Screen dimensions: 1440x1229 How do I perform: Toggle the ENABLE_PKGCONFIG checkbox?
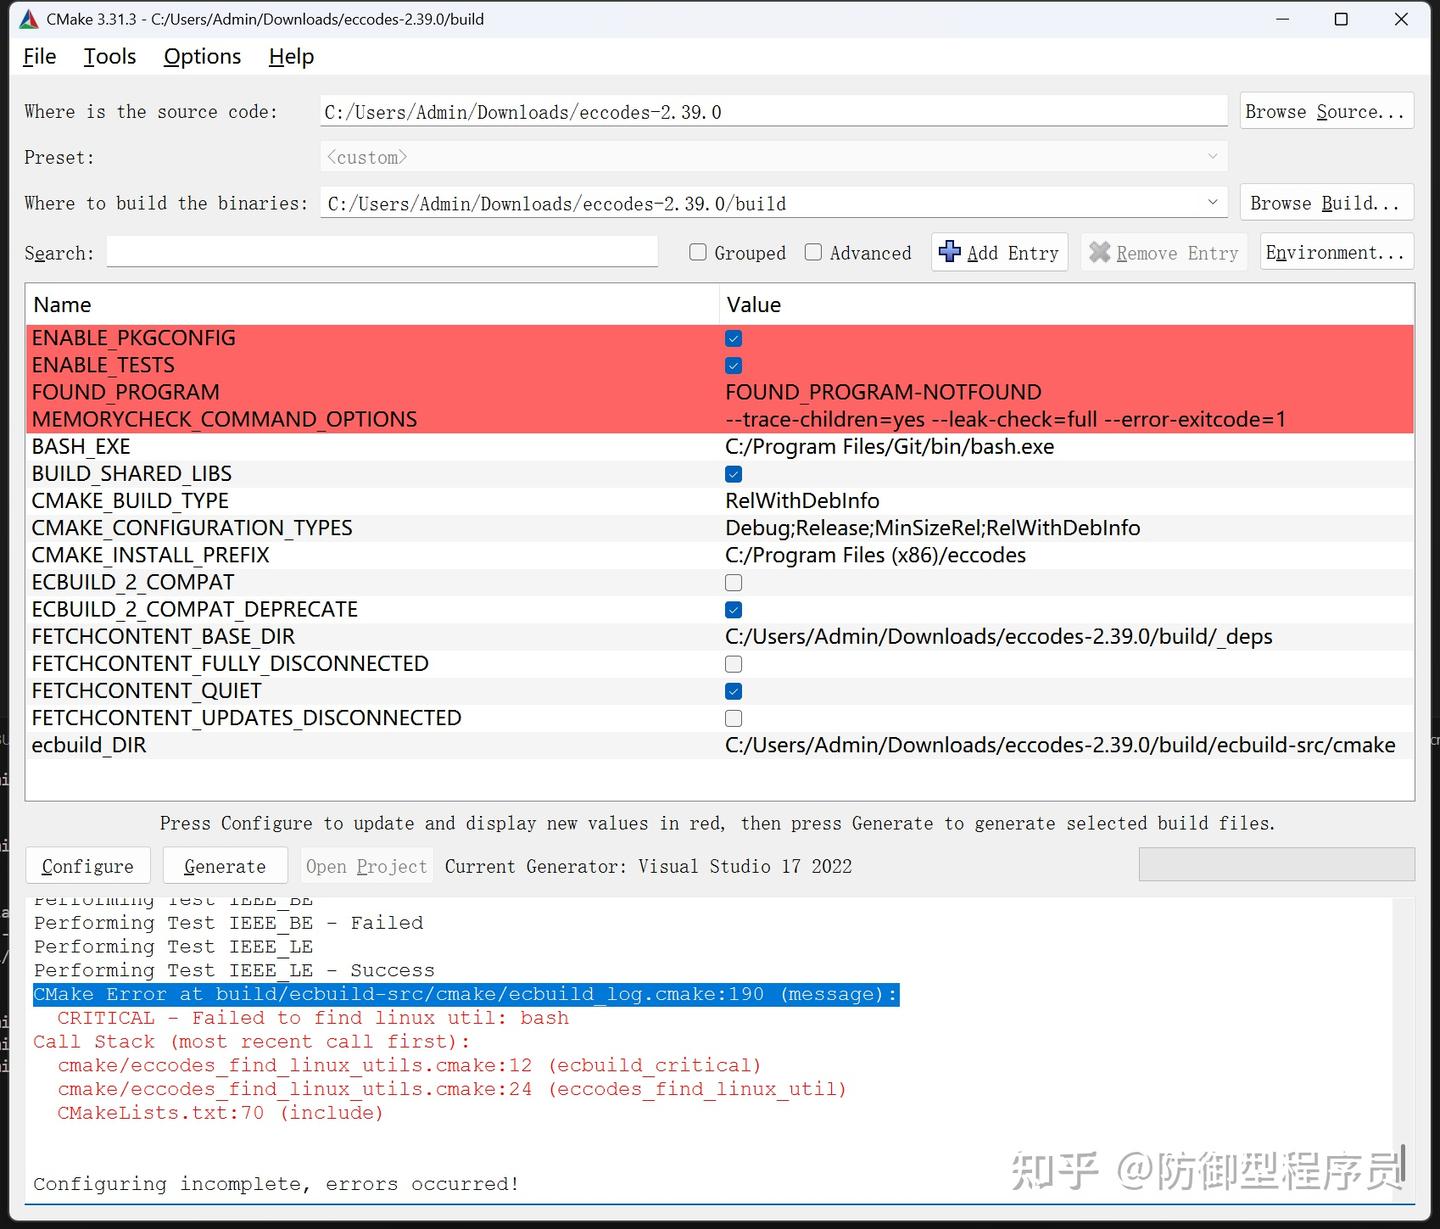click(x=734, y=339)
